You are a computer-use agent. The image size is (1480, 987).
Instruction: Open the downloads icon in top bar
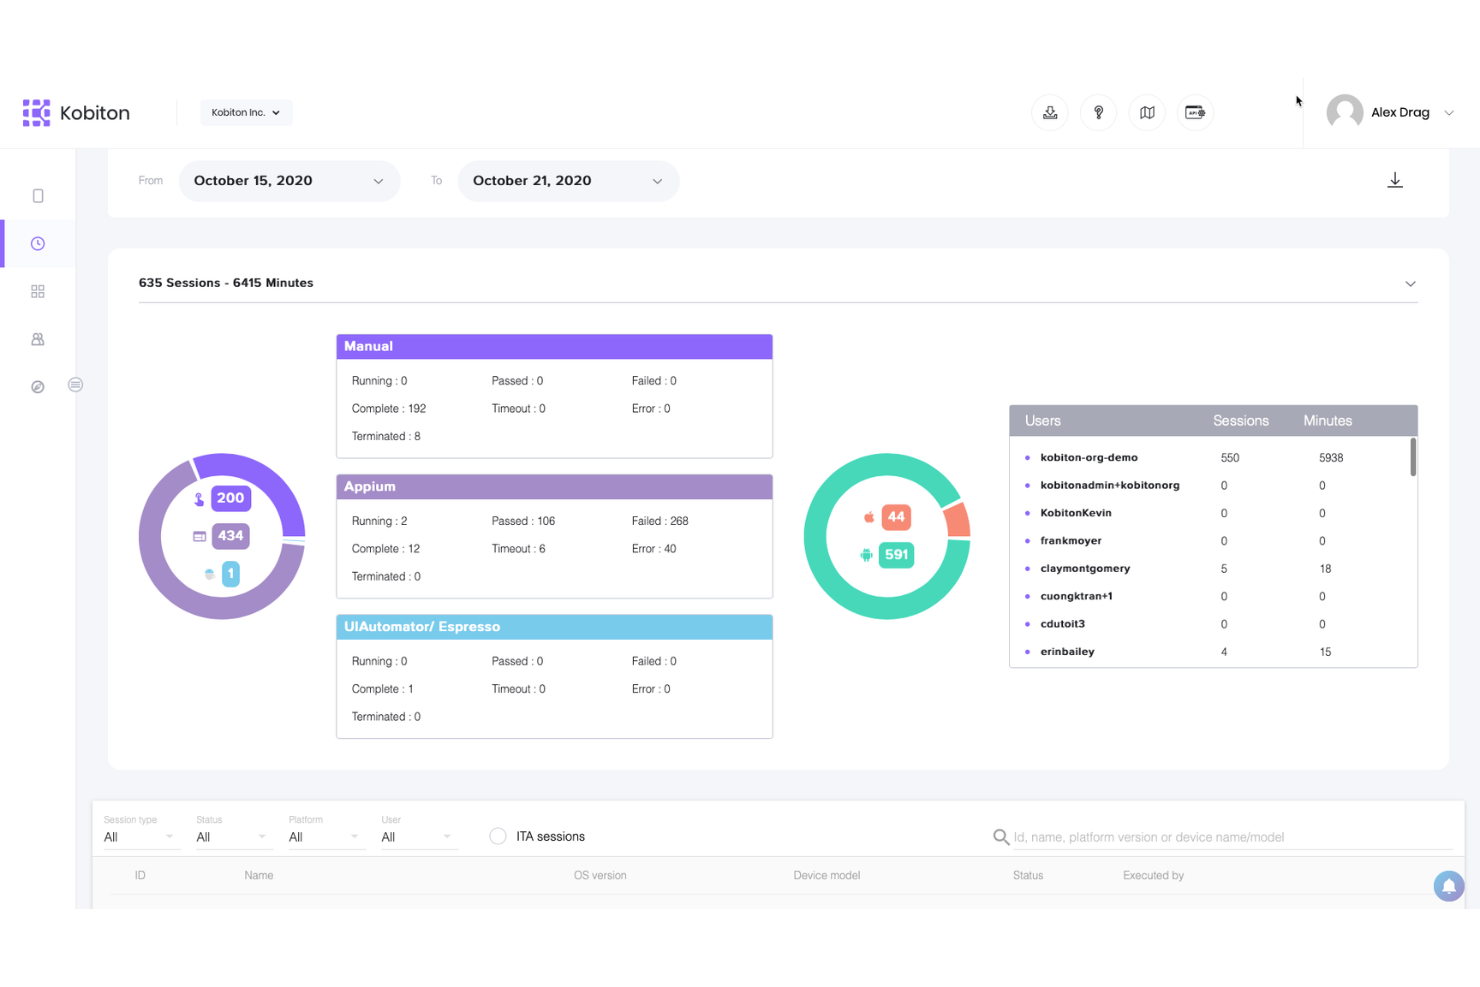(x=1049, y=112)
